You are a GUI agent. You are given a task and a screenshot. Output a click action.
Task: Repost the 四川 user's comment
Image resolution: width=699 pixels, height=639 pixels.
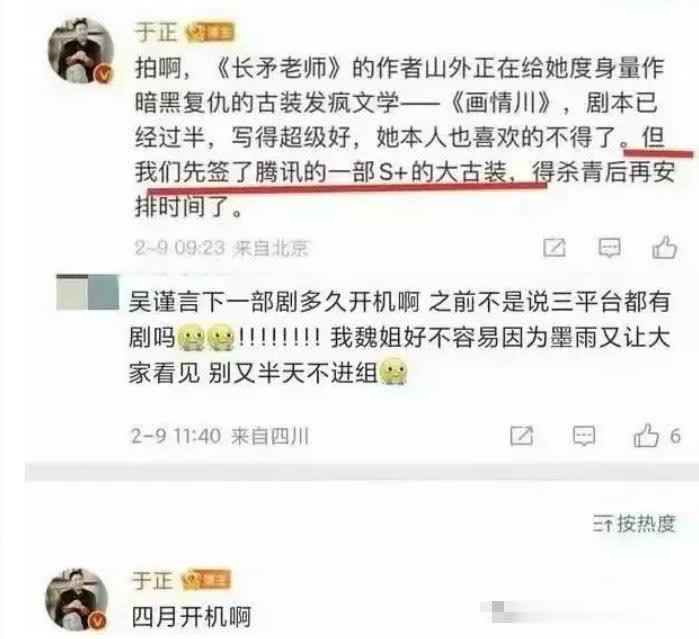tap(522, 436)
